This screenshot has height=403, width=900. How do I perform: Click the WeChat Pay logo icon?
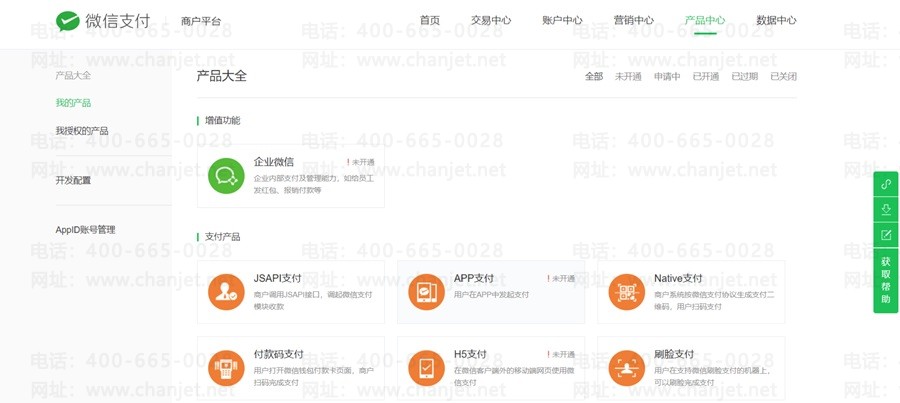[68, 21]
